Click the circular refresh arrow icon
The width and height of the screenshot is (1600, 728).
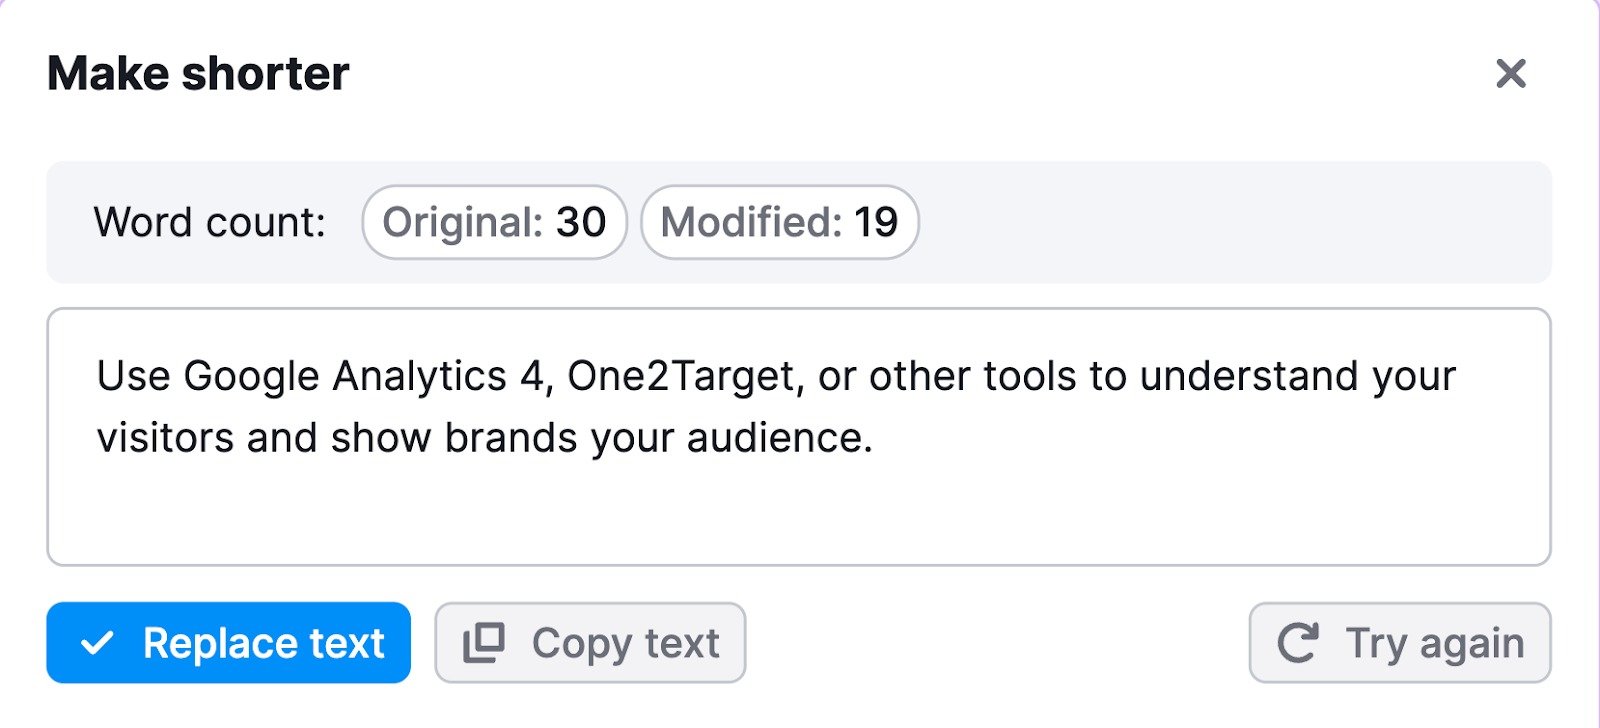(1298, 643)
